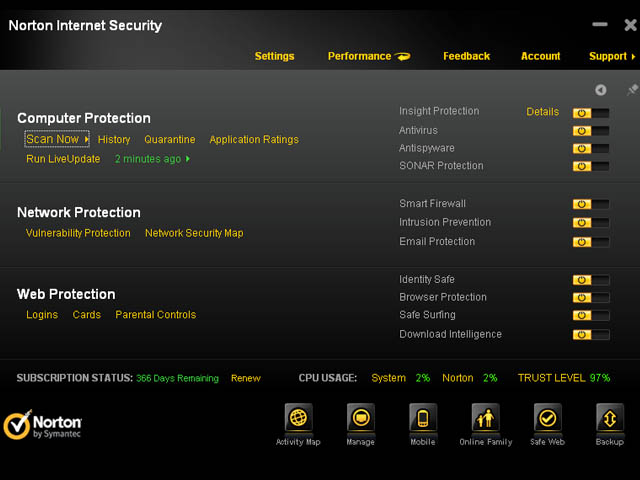Screen dimensions: 640x480
Task: Toggle the Safe Surfing switch
Action: tap(590, 316)
